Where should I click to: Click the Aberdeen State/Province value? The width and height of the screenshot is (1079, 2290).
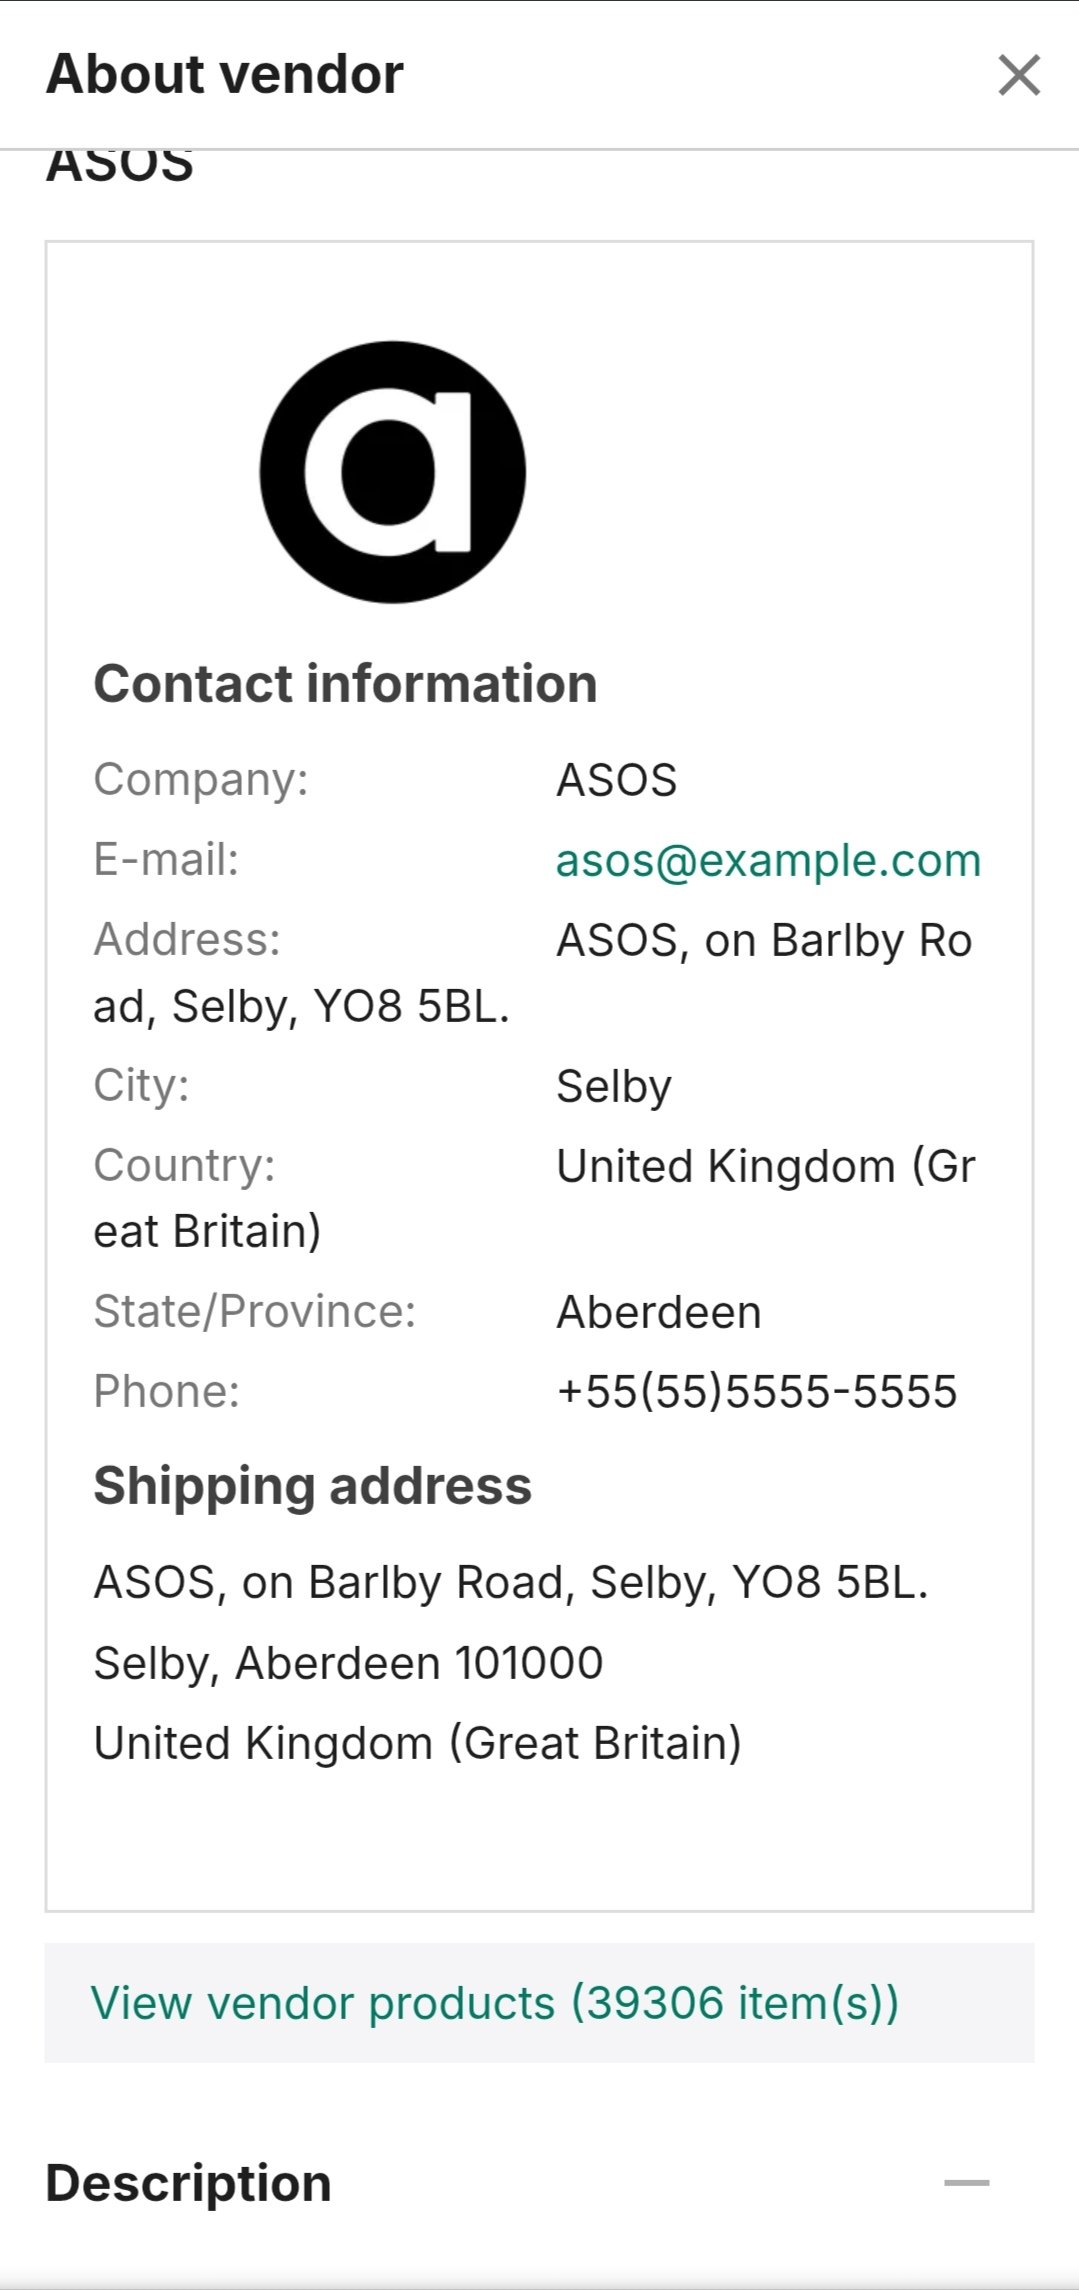[658, 1312]
